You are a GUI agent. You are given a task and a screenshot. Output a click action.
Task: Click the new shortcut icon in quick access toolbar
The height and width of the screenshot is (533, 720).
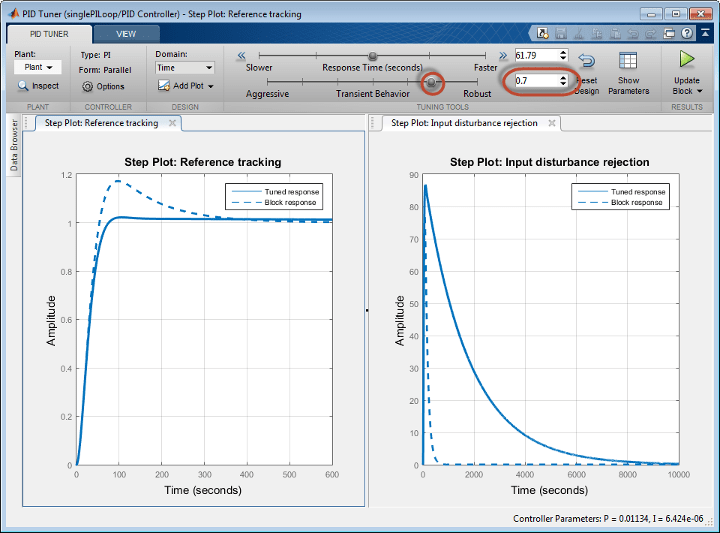[543, 33]
